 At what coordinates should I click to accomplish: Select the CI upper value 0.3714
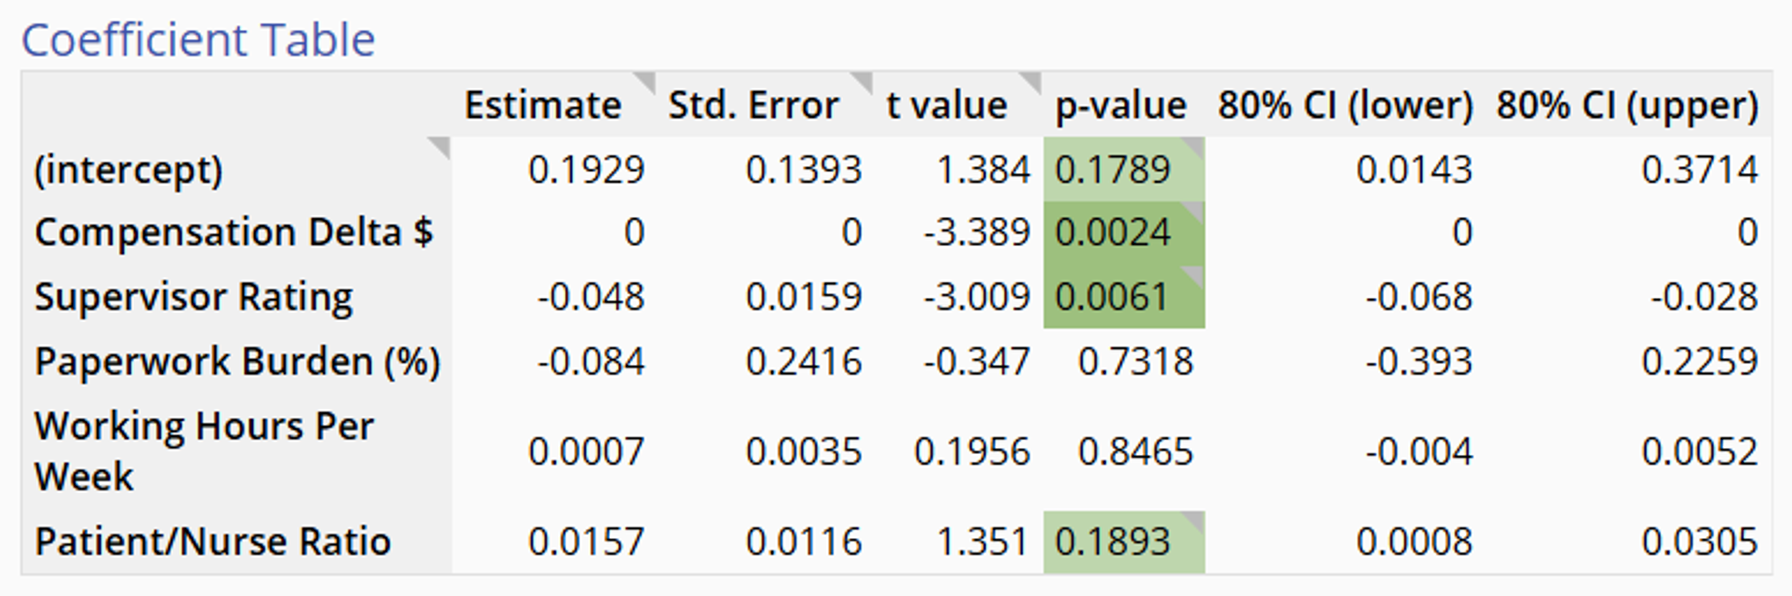(x=1700, y=170)
